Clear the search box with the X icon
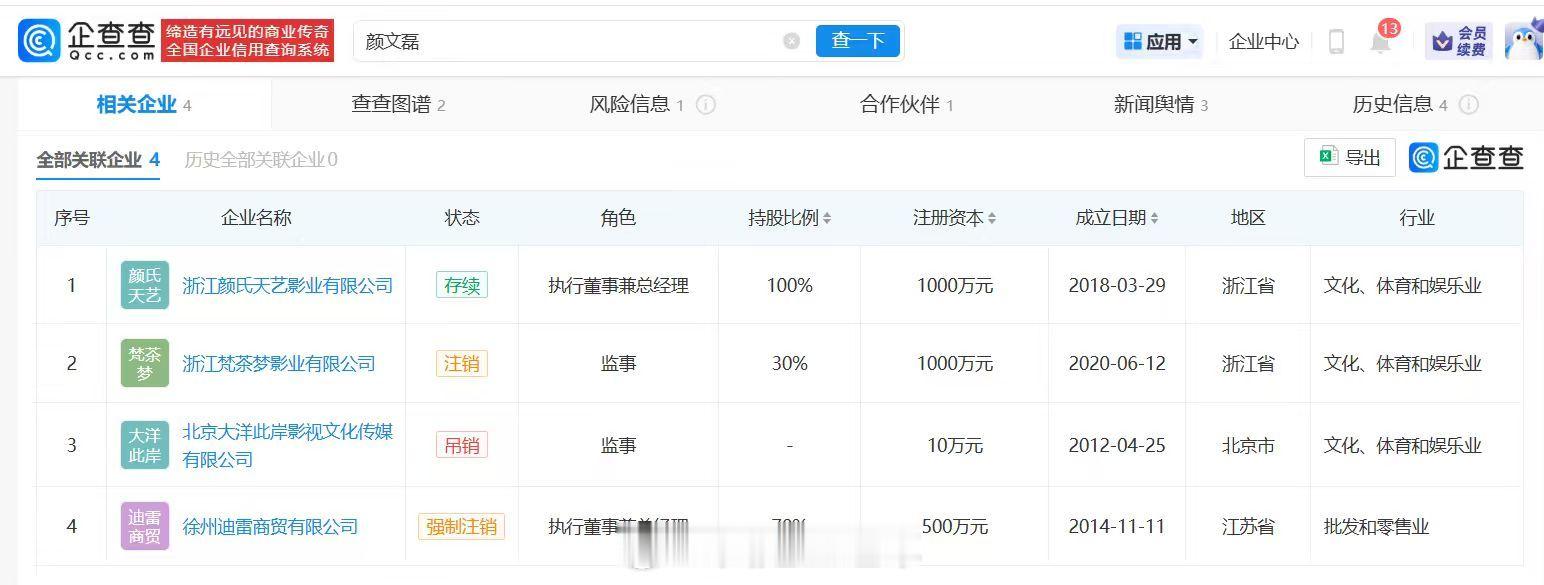Viewport: 1544px width, 585px height. point(792,41)
